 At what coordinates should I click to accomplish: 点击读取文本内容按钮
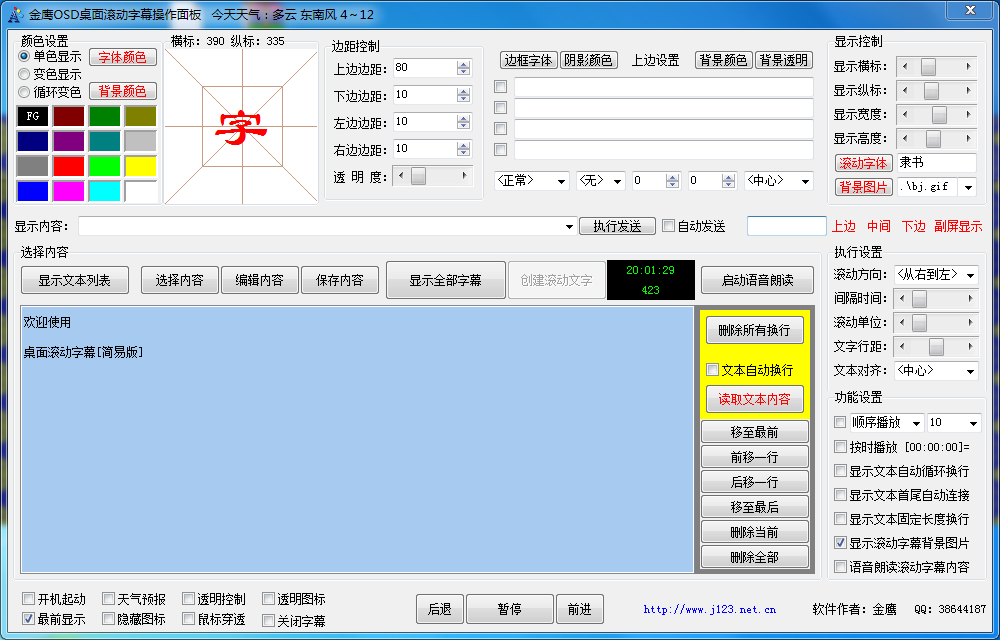coord(755,399)
